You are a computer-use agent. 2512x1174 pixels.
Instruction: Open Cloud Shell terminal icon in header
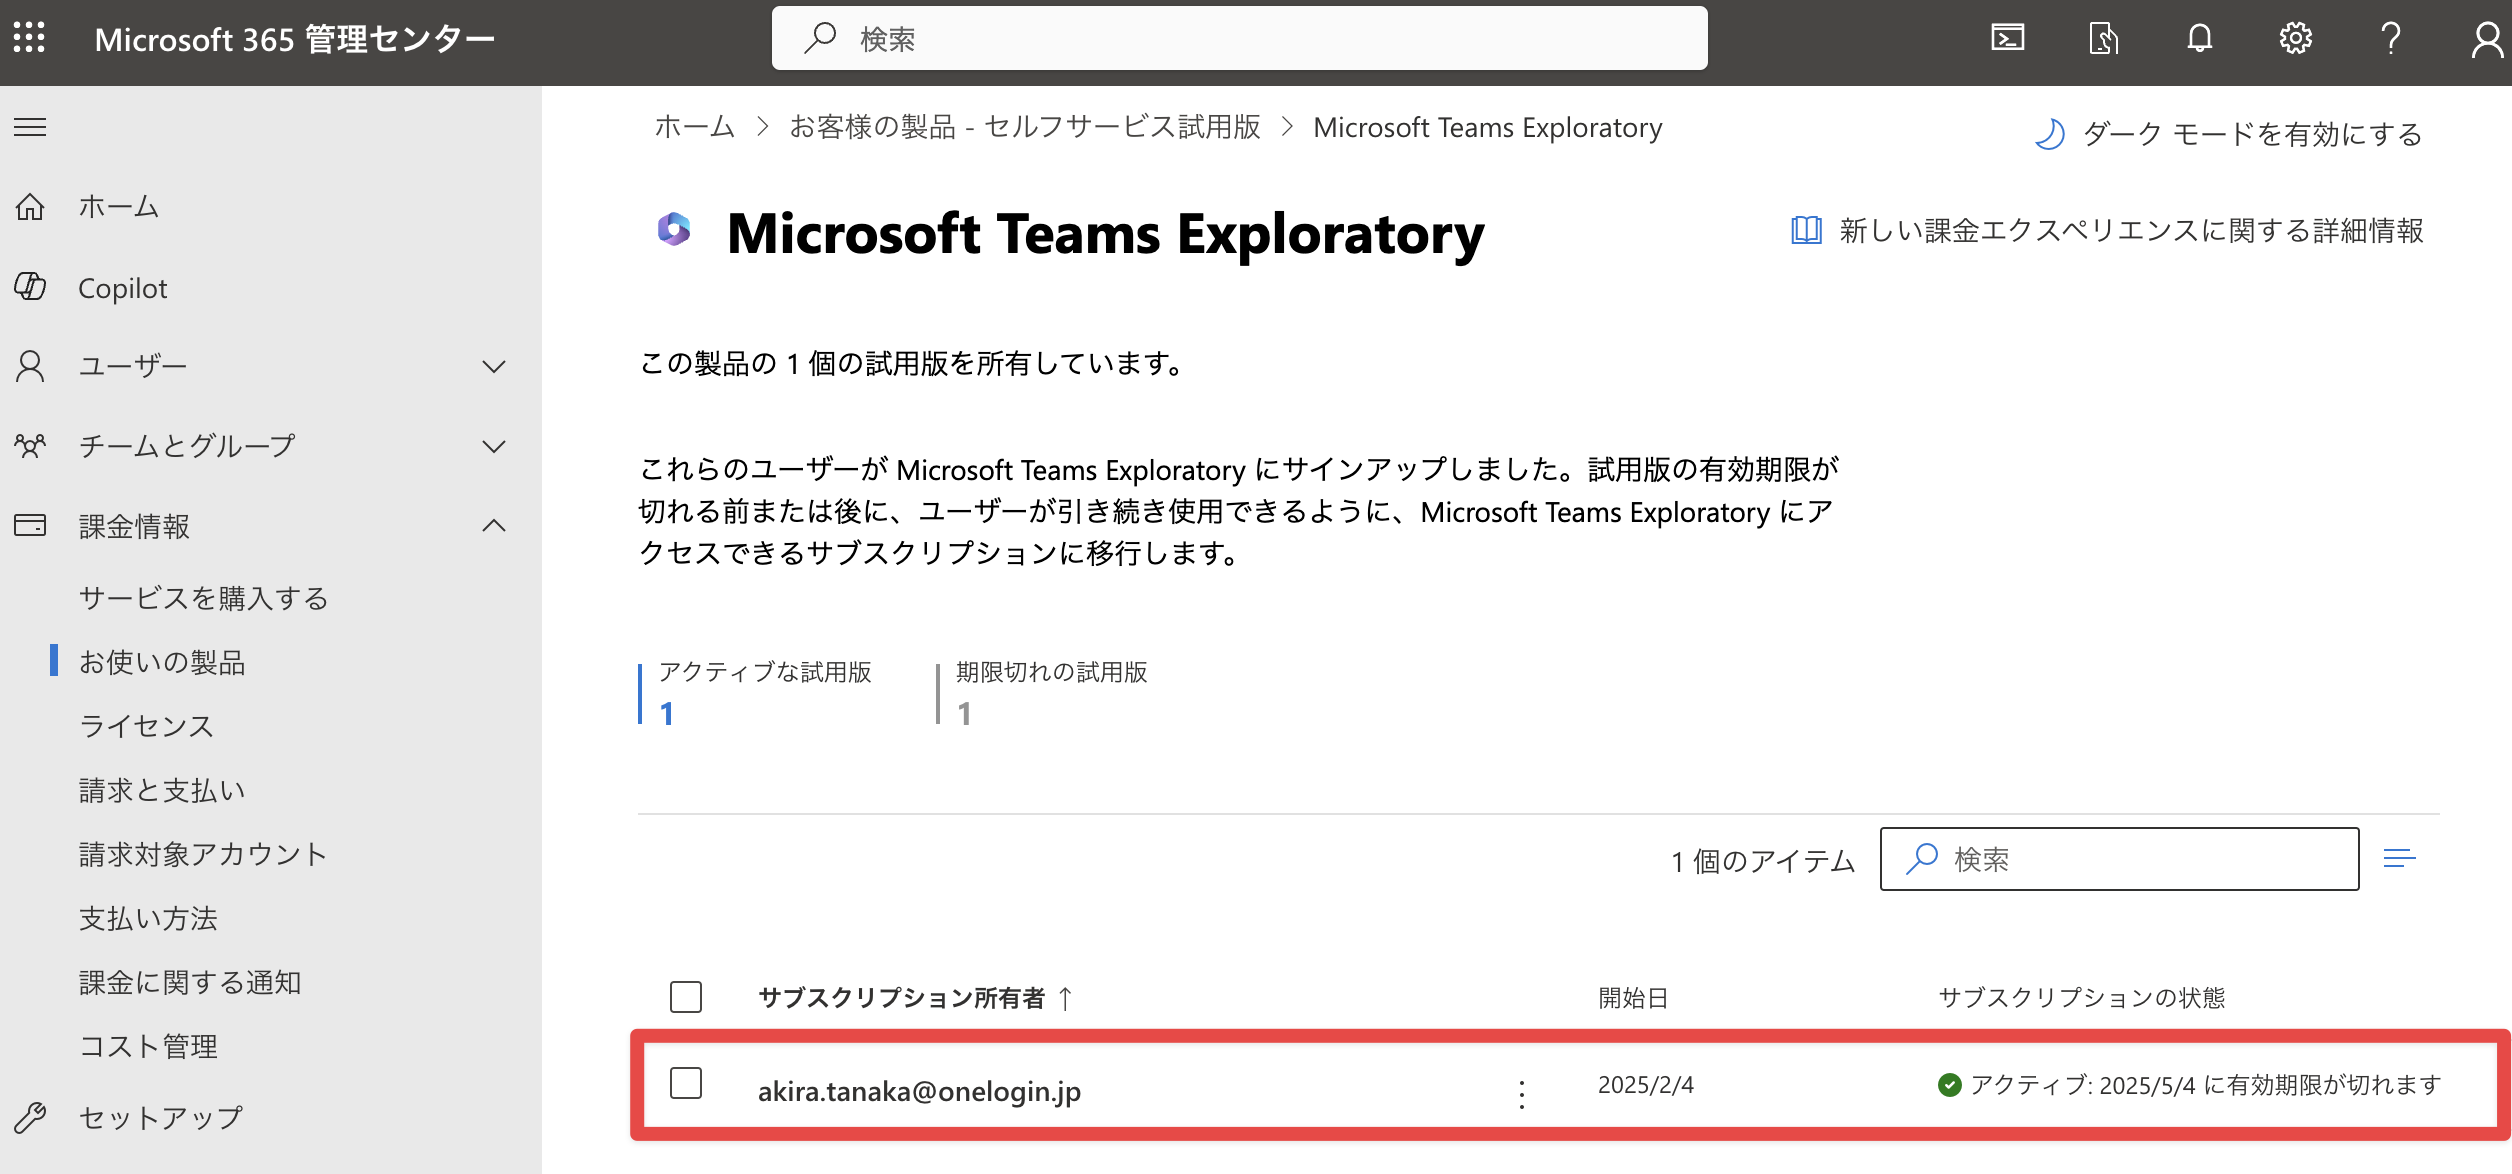point(2007,38)
